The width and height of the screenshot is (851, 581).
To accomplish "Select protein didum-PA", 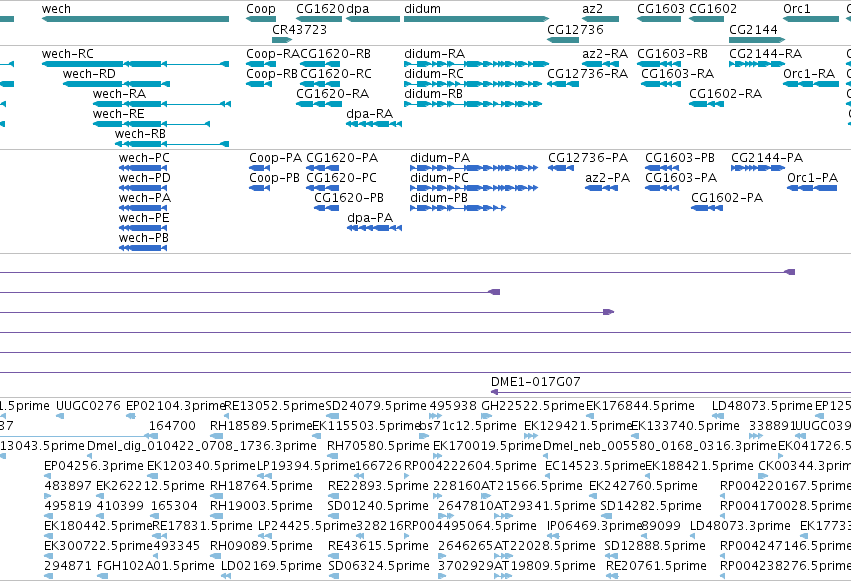I will coord(474,168).
